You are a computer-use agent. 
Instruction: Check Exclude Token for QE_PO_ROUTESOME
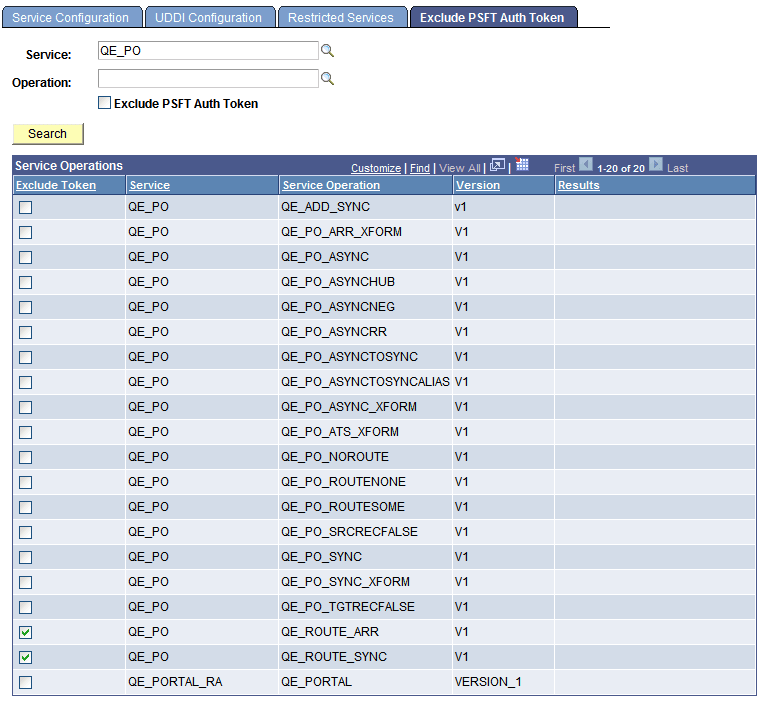point(26,507)
